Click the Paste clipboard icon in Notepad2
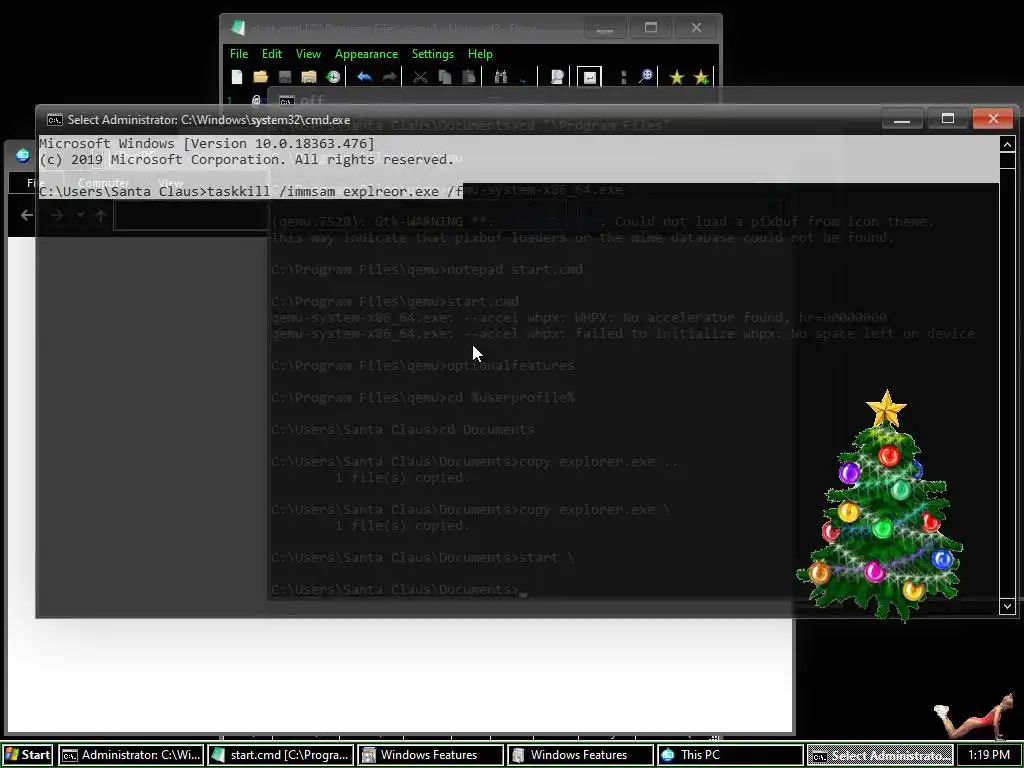The image size is (1024, 768). tap(468, 77)
